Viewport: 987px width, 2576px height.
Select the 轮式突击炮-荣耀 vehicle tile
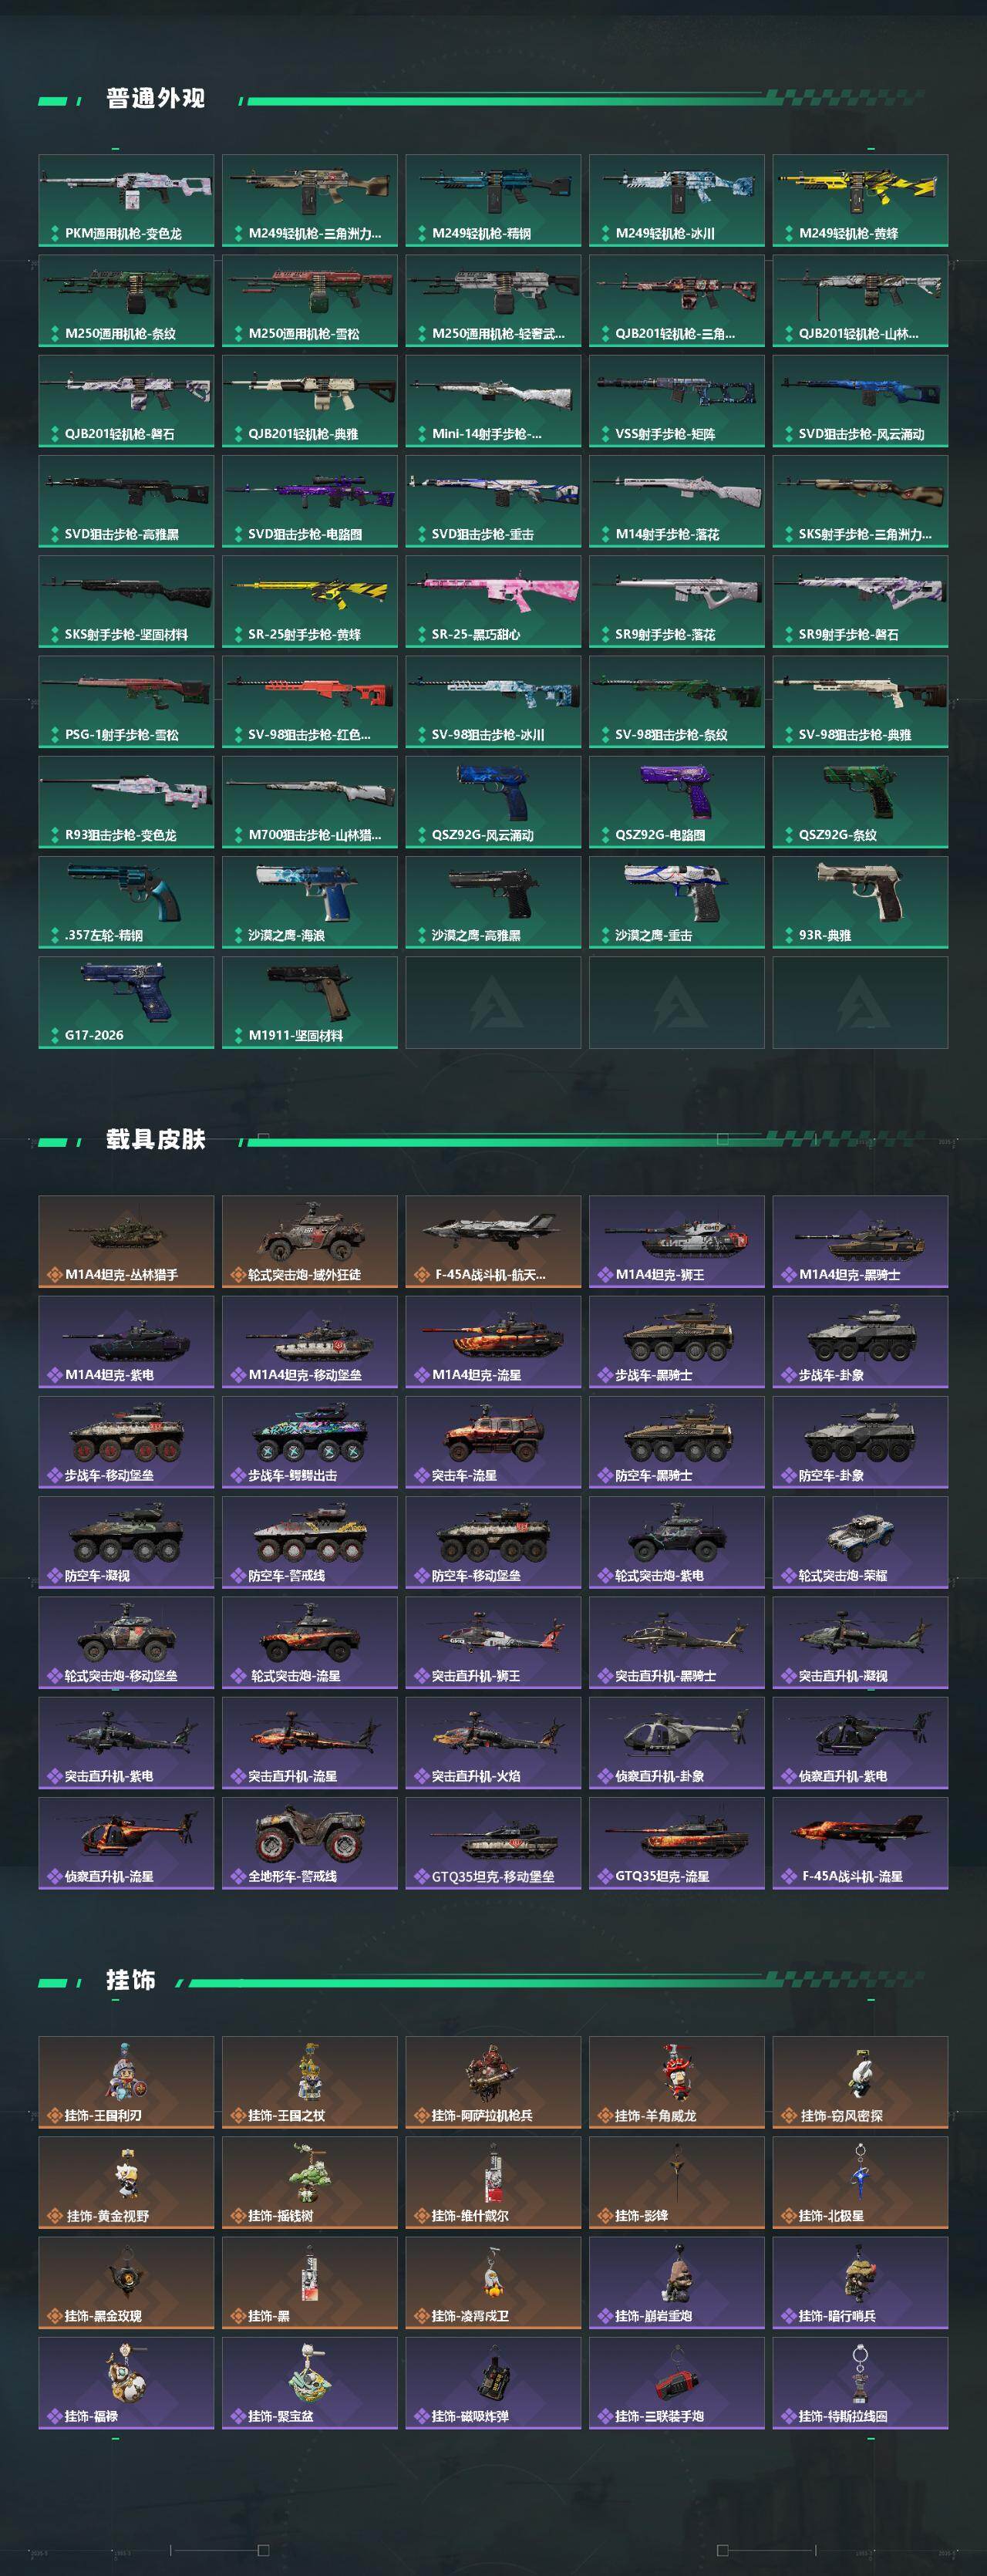click(860, 1542)
